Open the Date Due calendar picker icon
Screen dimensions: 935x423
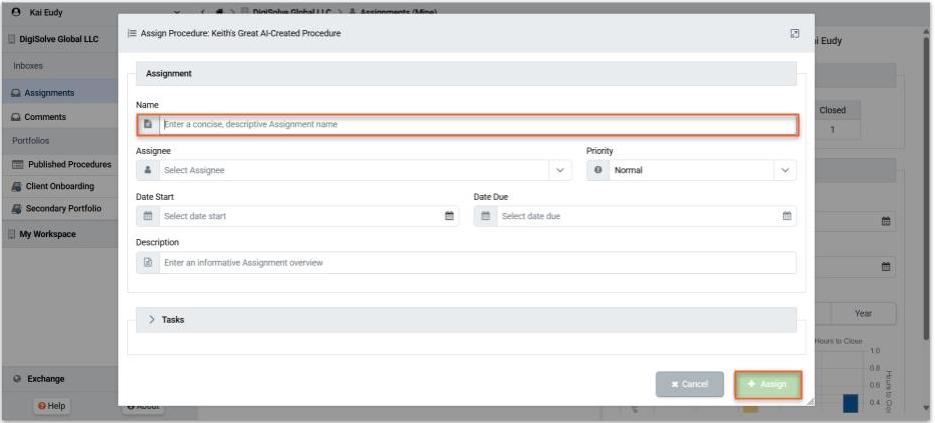(786, 216)
